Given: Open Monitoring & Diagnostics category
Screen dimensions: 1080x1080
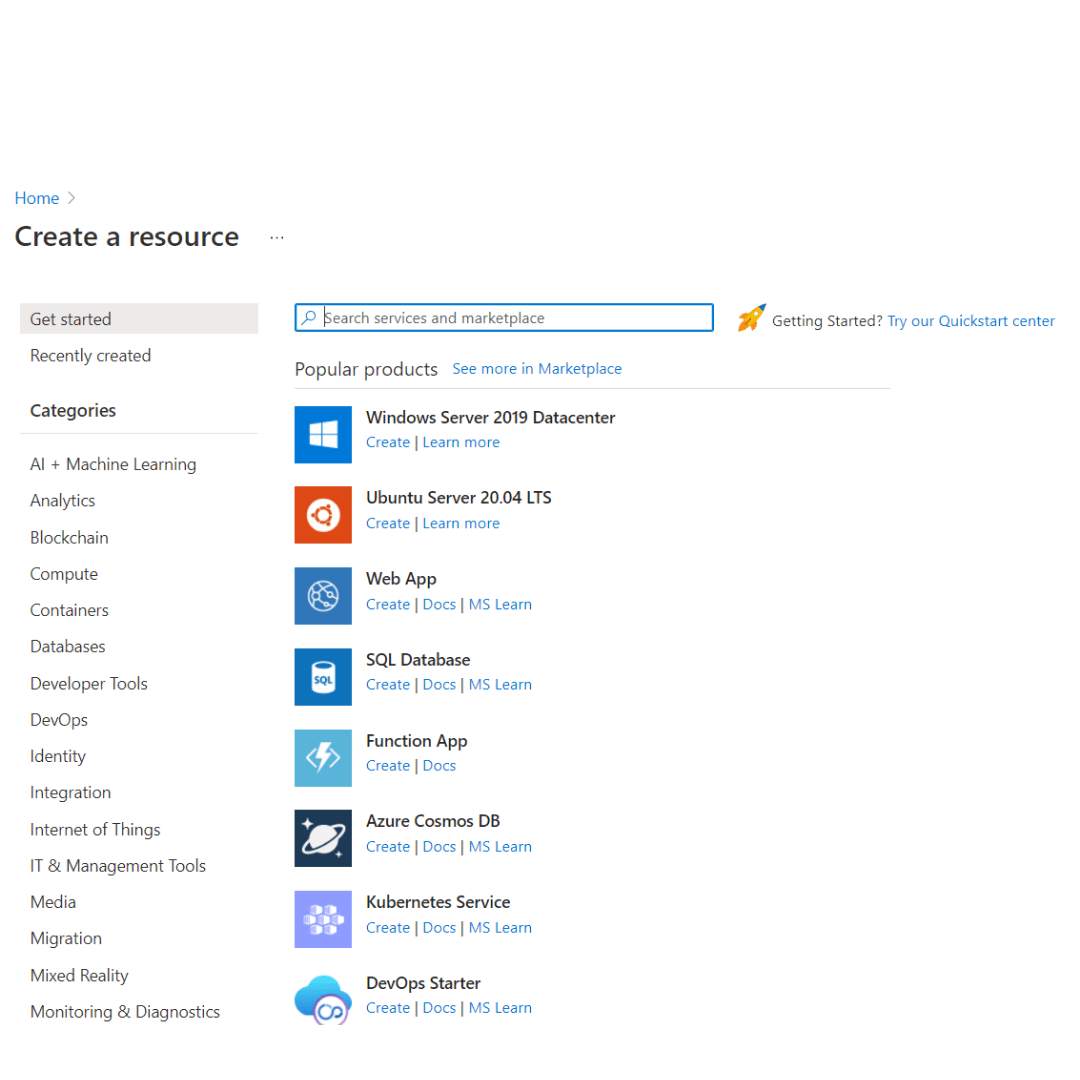Looking at the screenshot, I should pos(125,1012).
